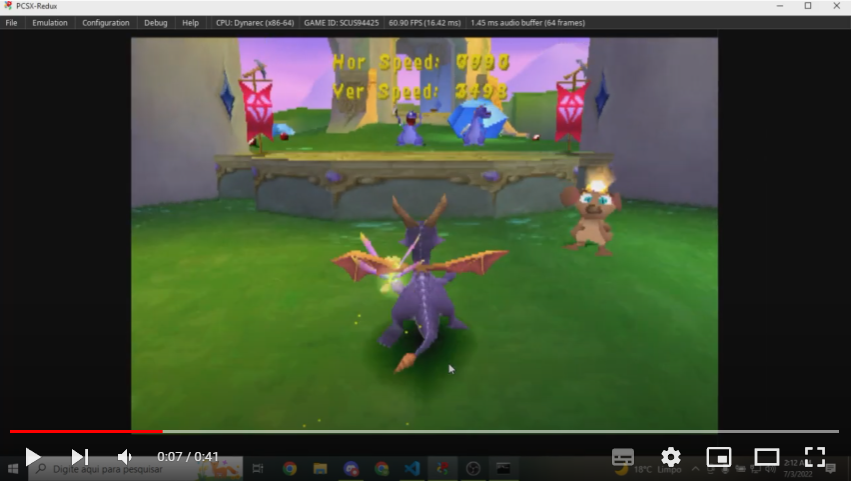Viewport: 851px width, 481px height.
Task: Open the File menu
Action: pyautogui.click(x=11, y=23)
